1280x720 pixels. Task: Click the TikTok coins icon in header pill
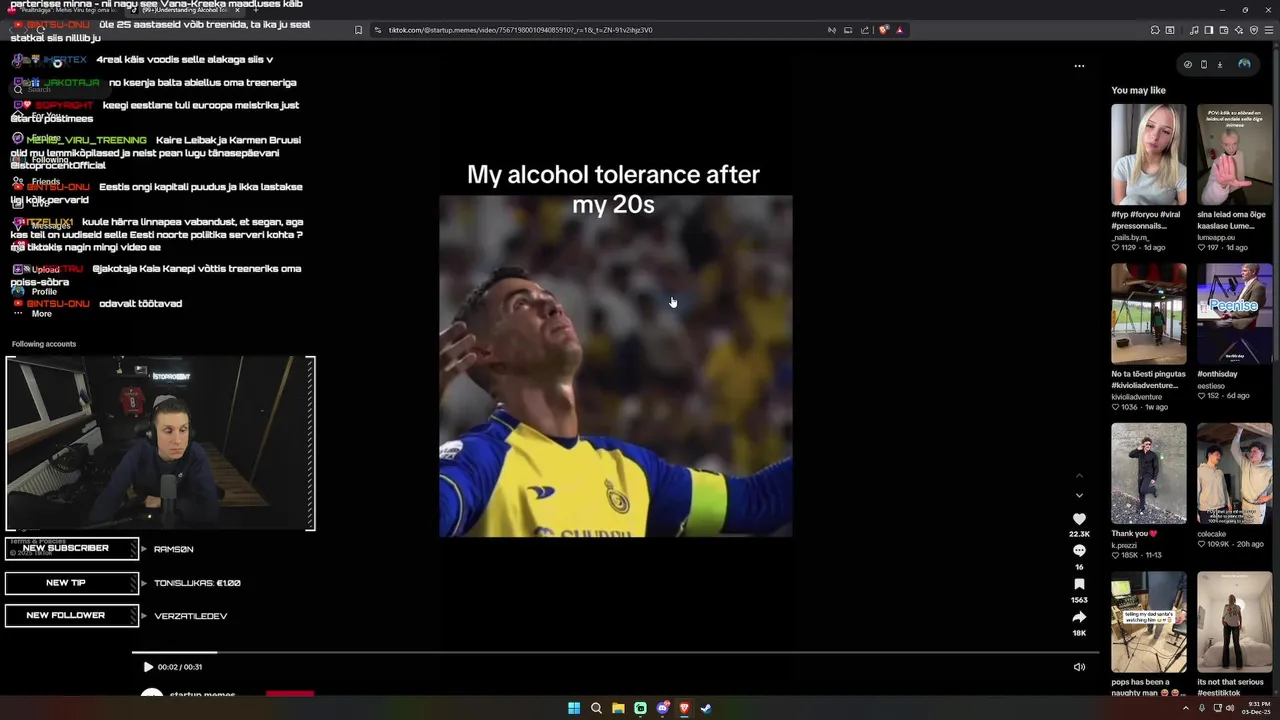(1188, 64)
